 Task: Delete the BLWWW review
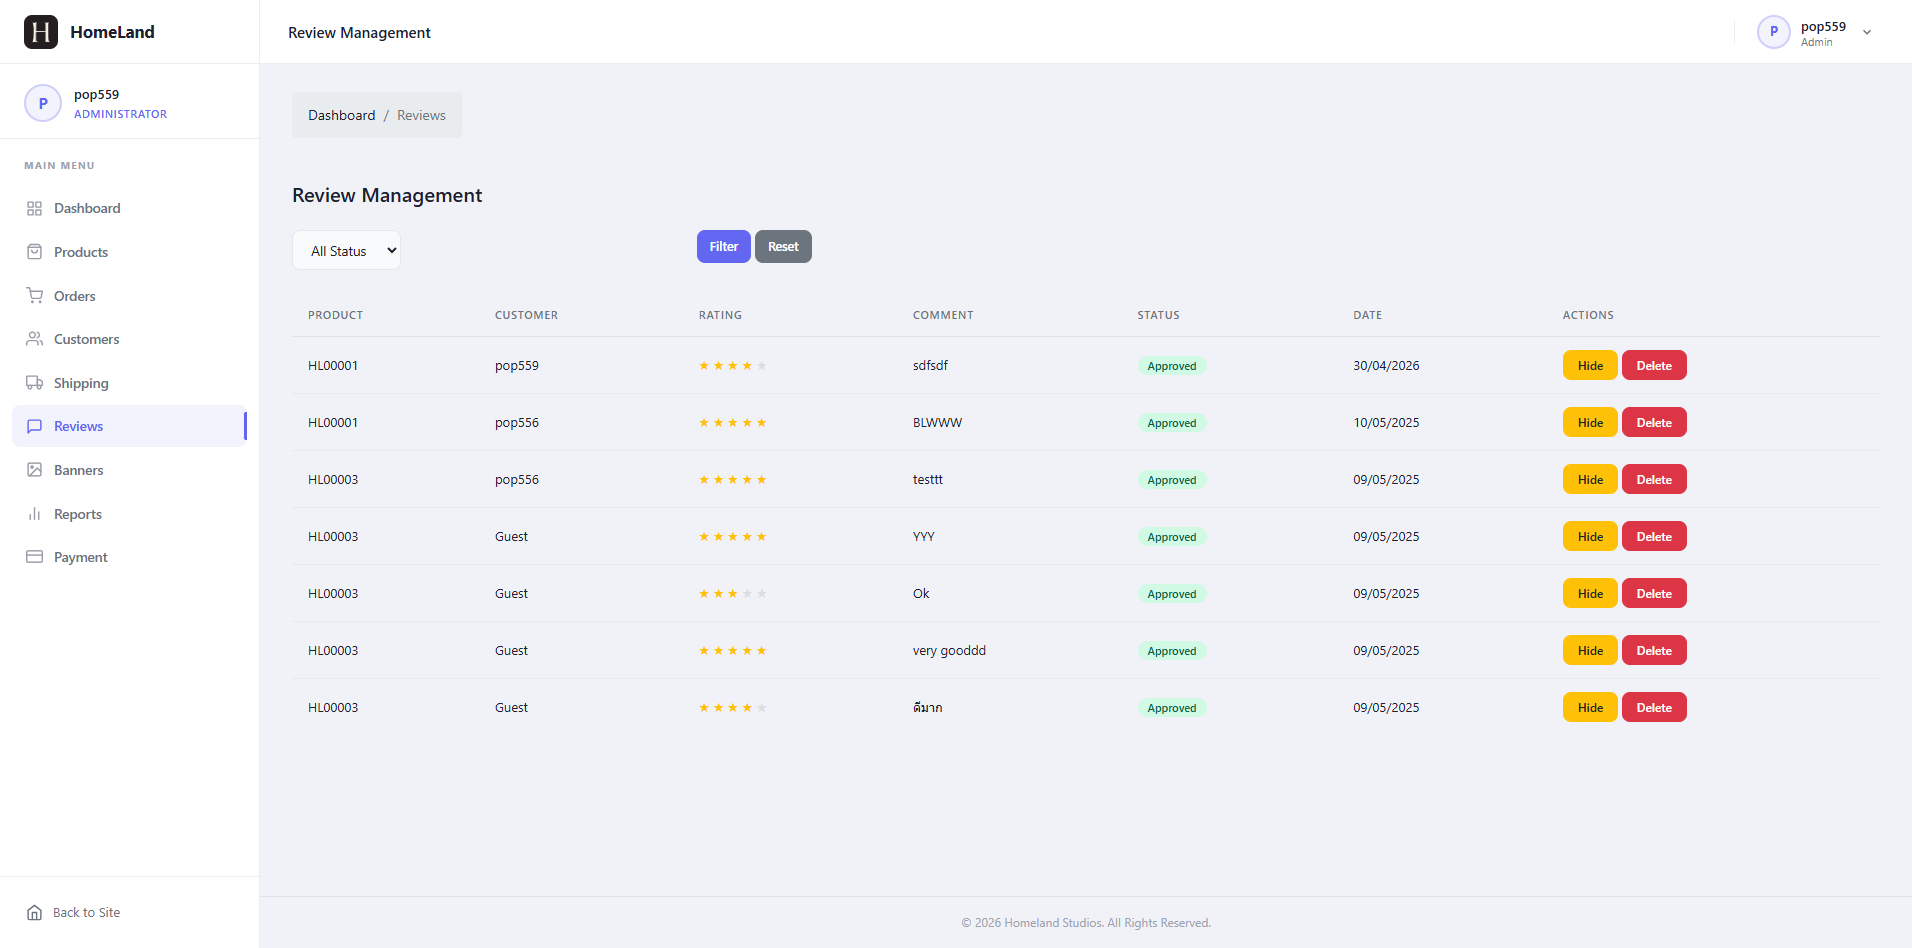click(1654, 422)
